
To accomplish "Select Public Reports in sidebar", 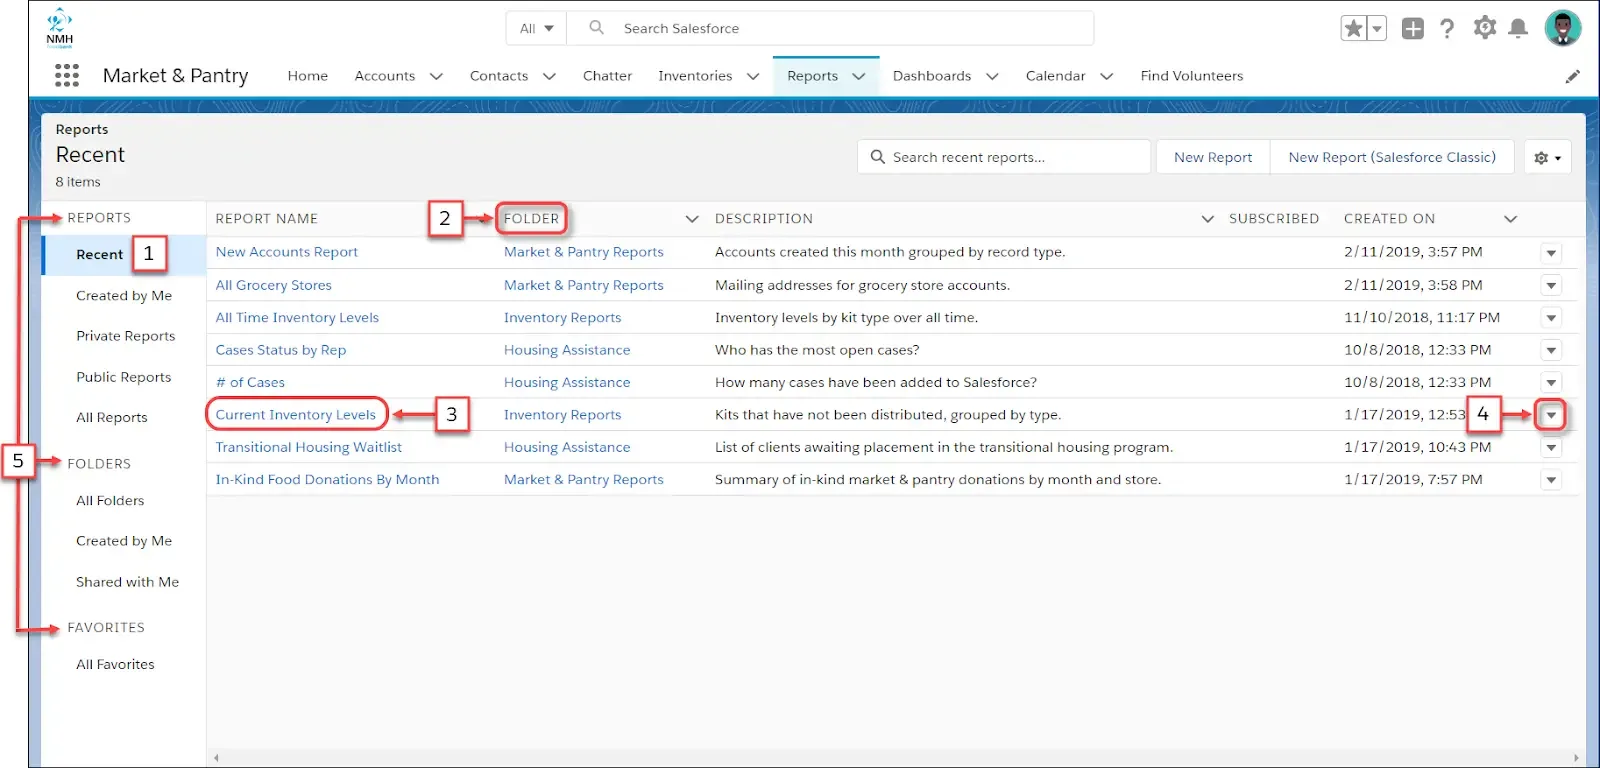I will pos(124,377).
